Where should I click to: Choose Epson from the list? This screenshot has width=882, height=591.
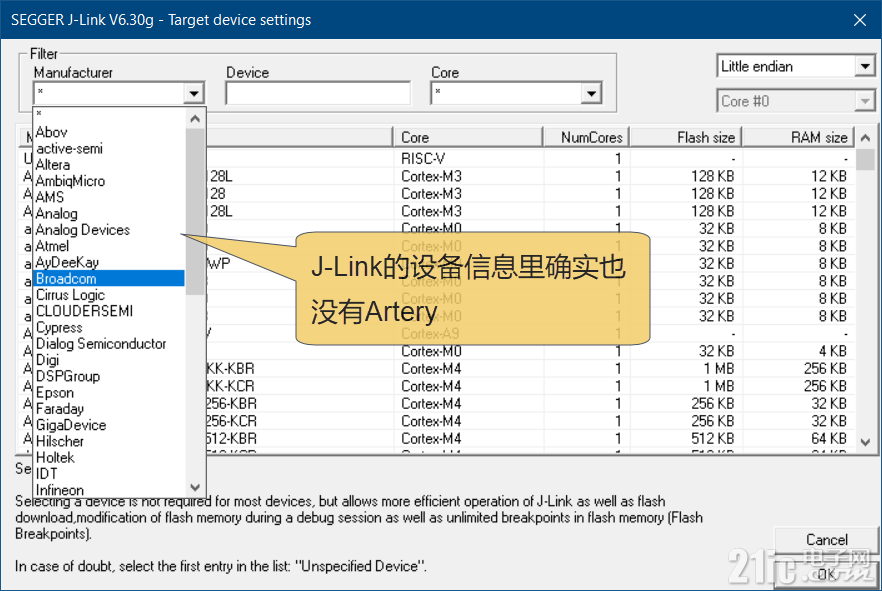pyautogui.click(x=109, y=393)
